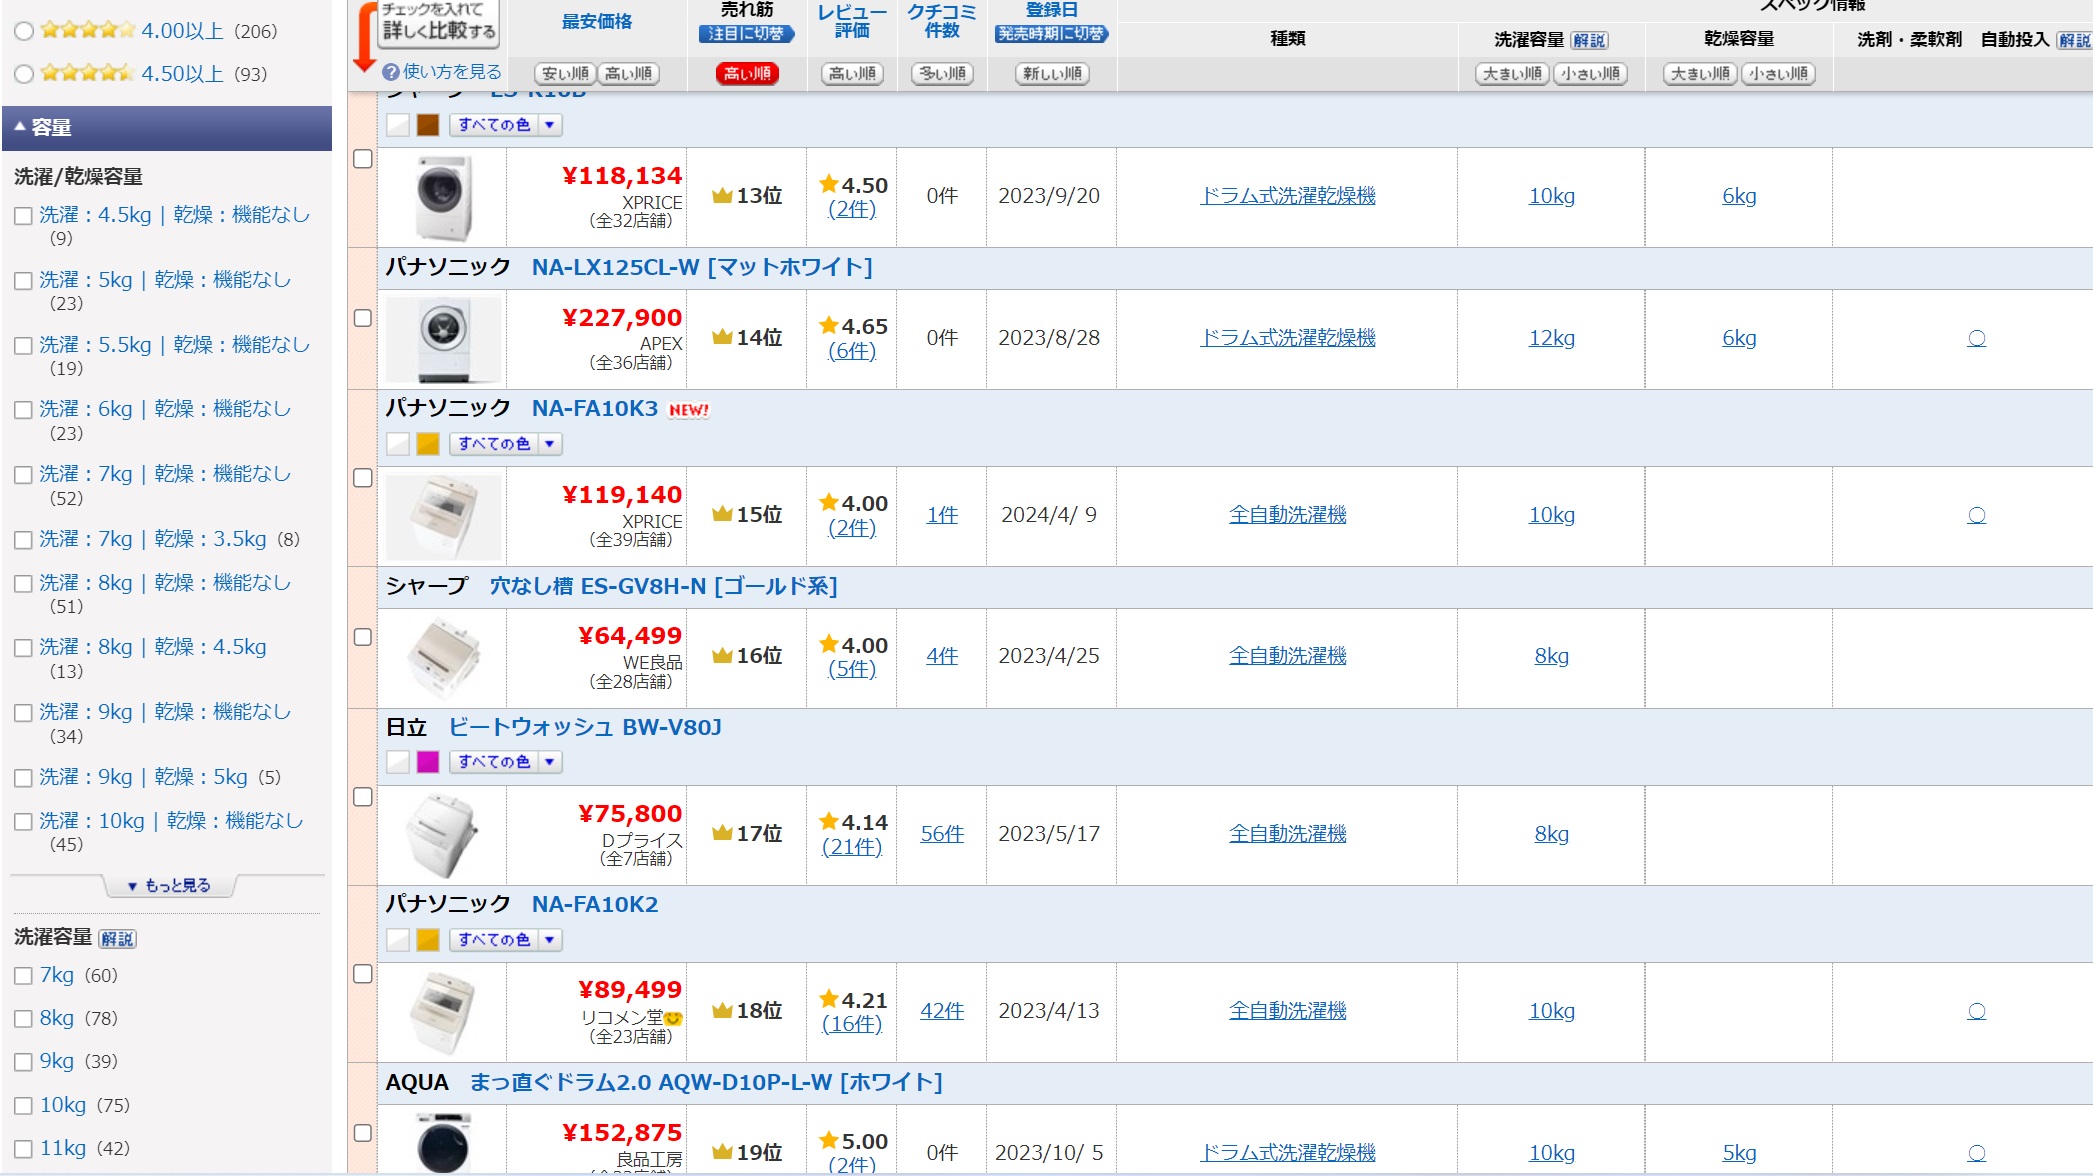Image resolution: width=2093 pixels, height=1176 pixels.
Task: Sort registration date by 新しい順
Action: point(1052,74)
